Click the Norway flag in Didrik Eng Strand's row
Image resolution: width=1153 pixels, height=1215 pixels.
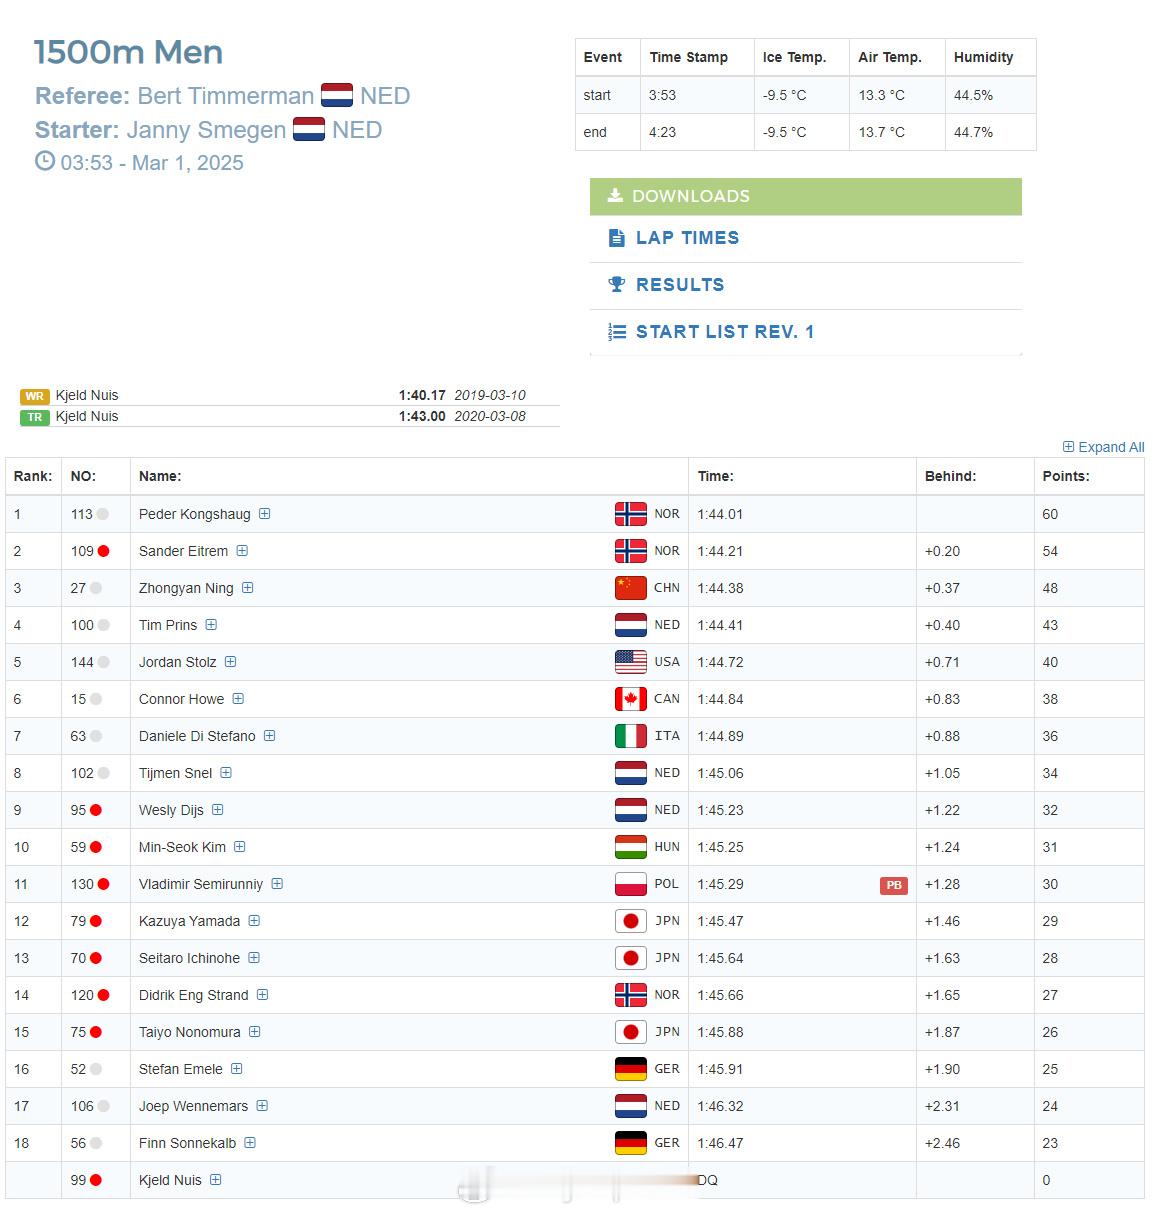click(631, 995)
